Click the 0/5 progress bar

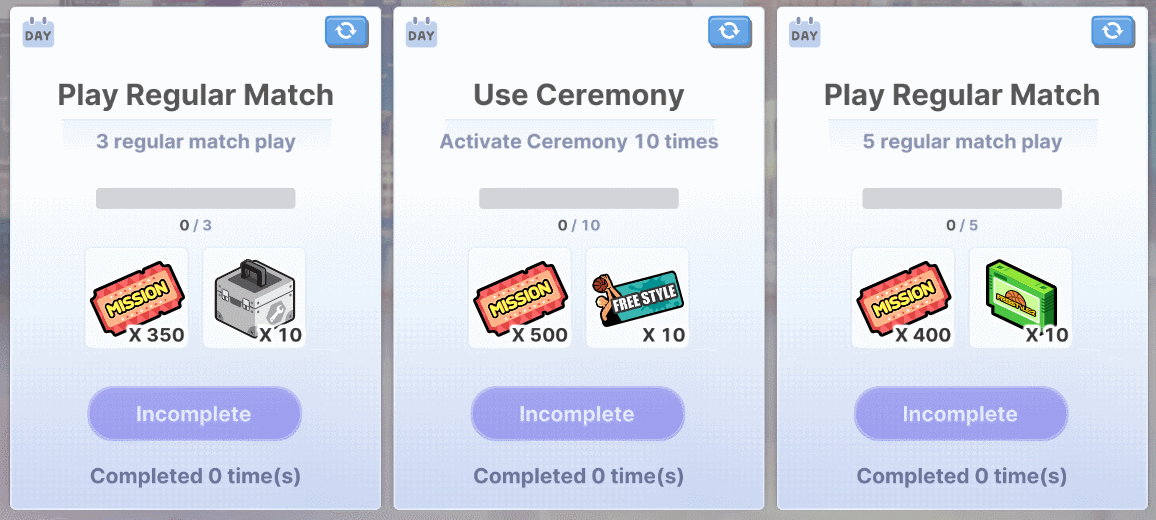point(962,198)
